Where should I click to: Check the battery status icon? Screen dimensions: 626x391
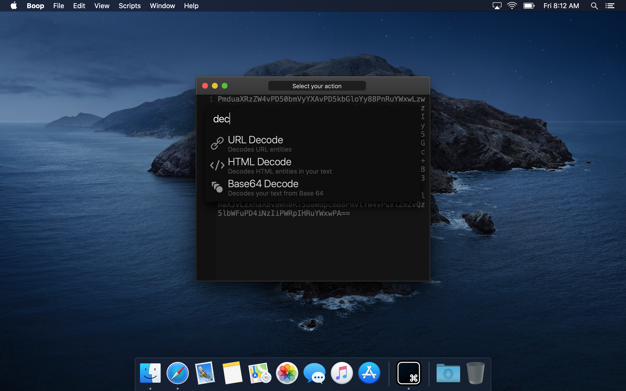coord(529,6)
